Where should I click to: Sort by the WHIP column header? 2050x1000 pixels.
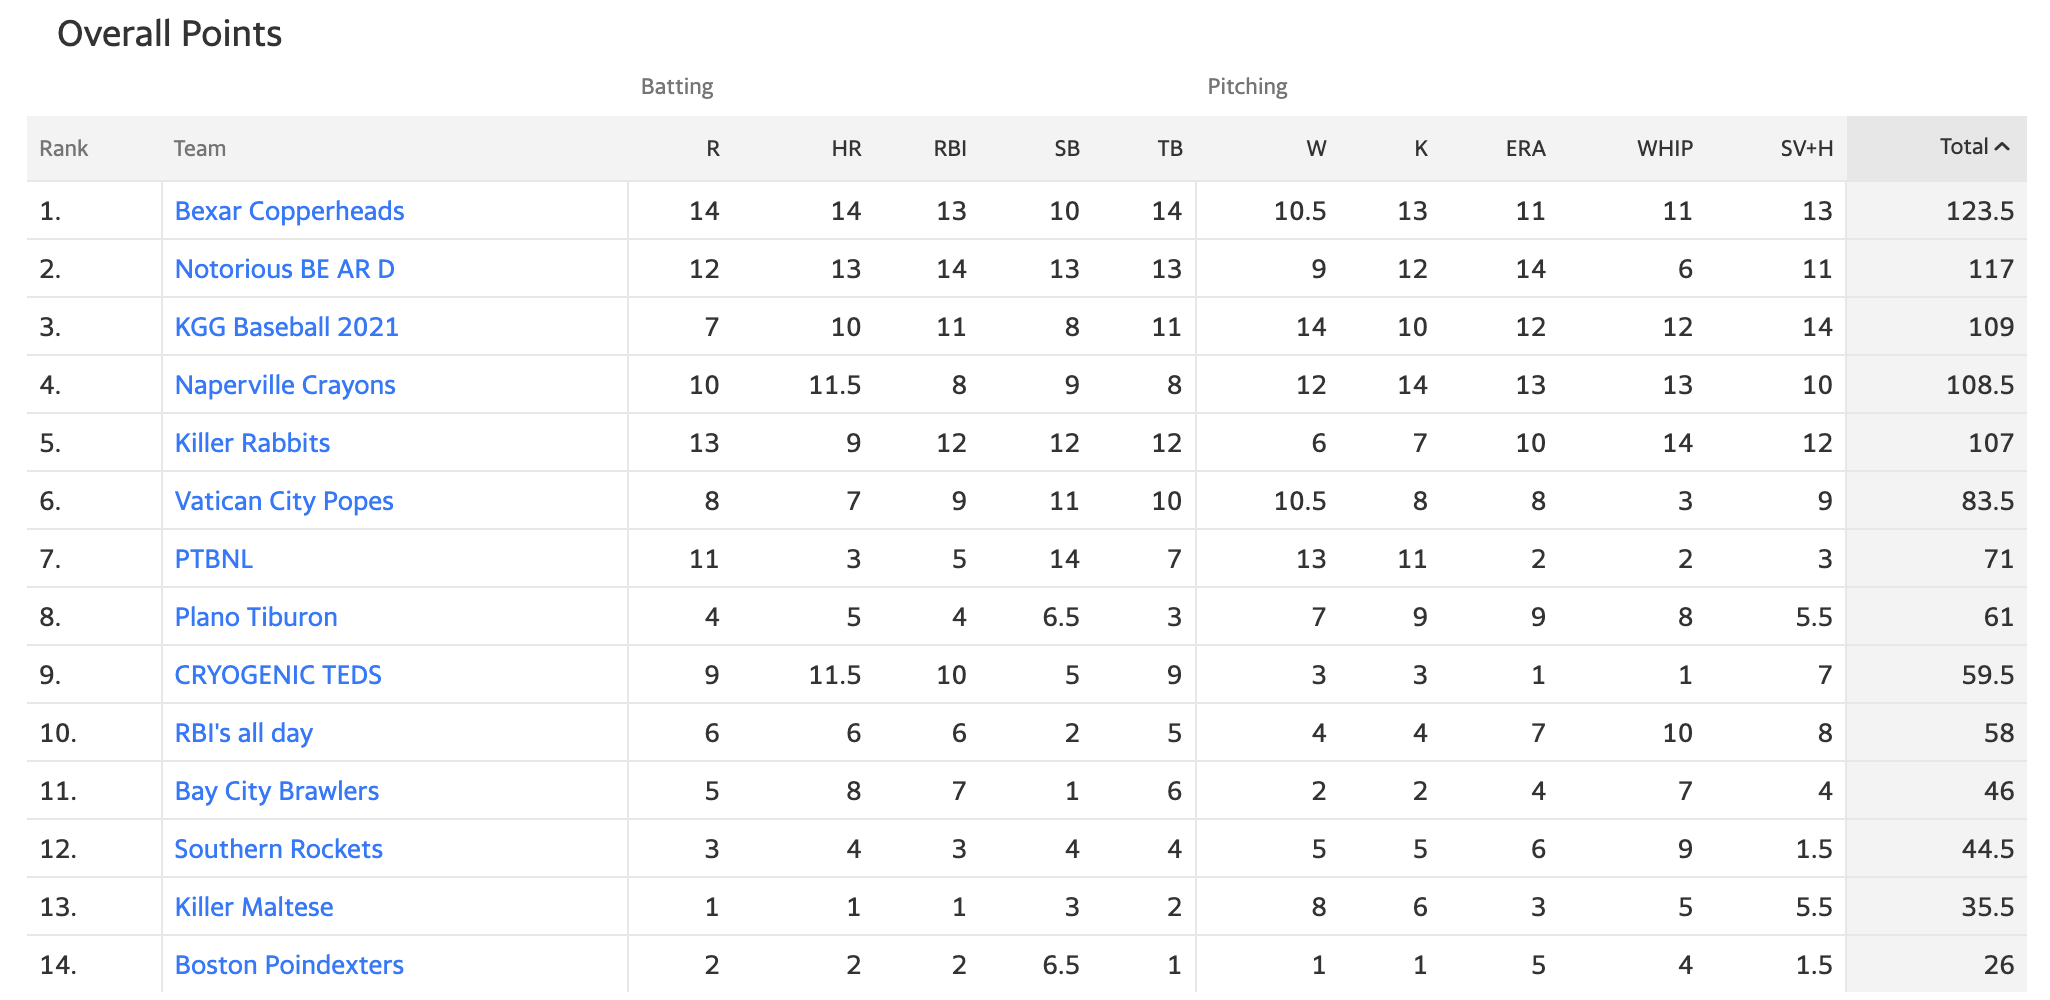point(1665,149)
